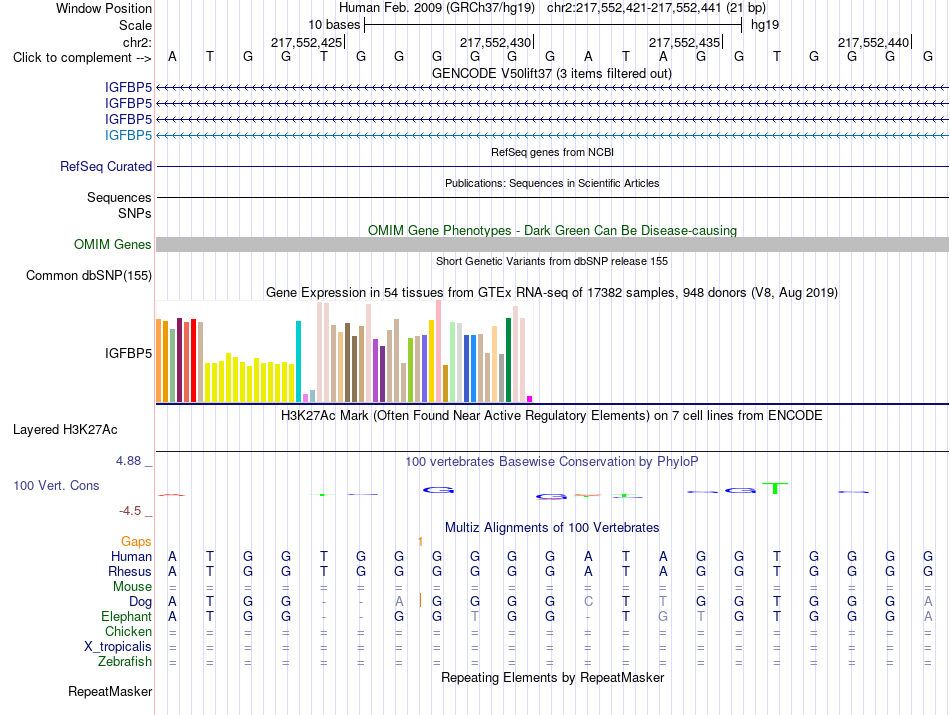
Task: Open the Layered H3K27Ac track label
Action: (65, 430)
